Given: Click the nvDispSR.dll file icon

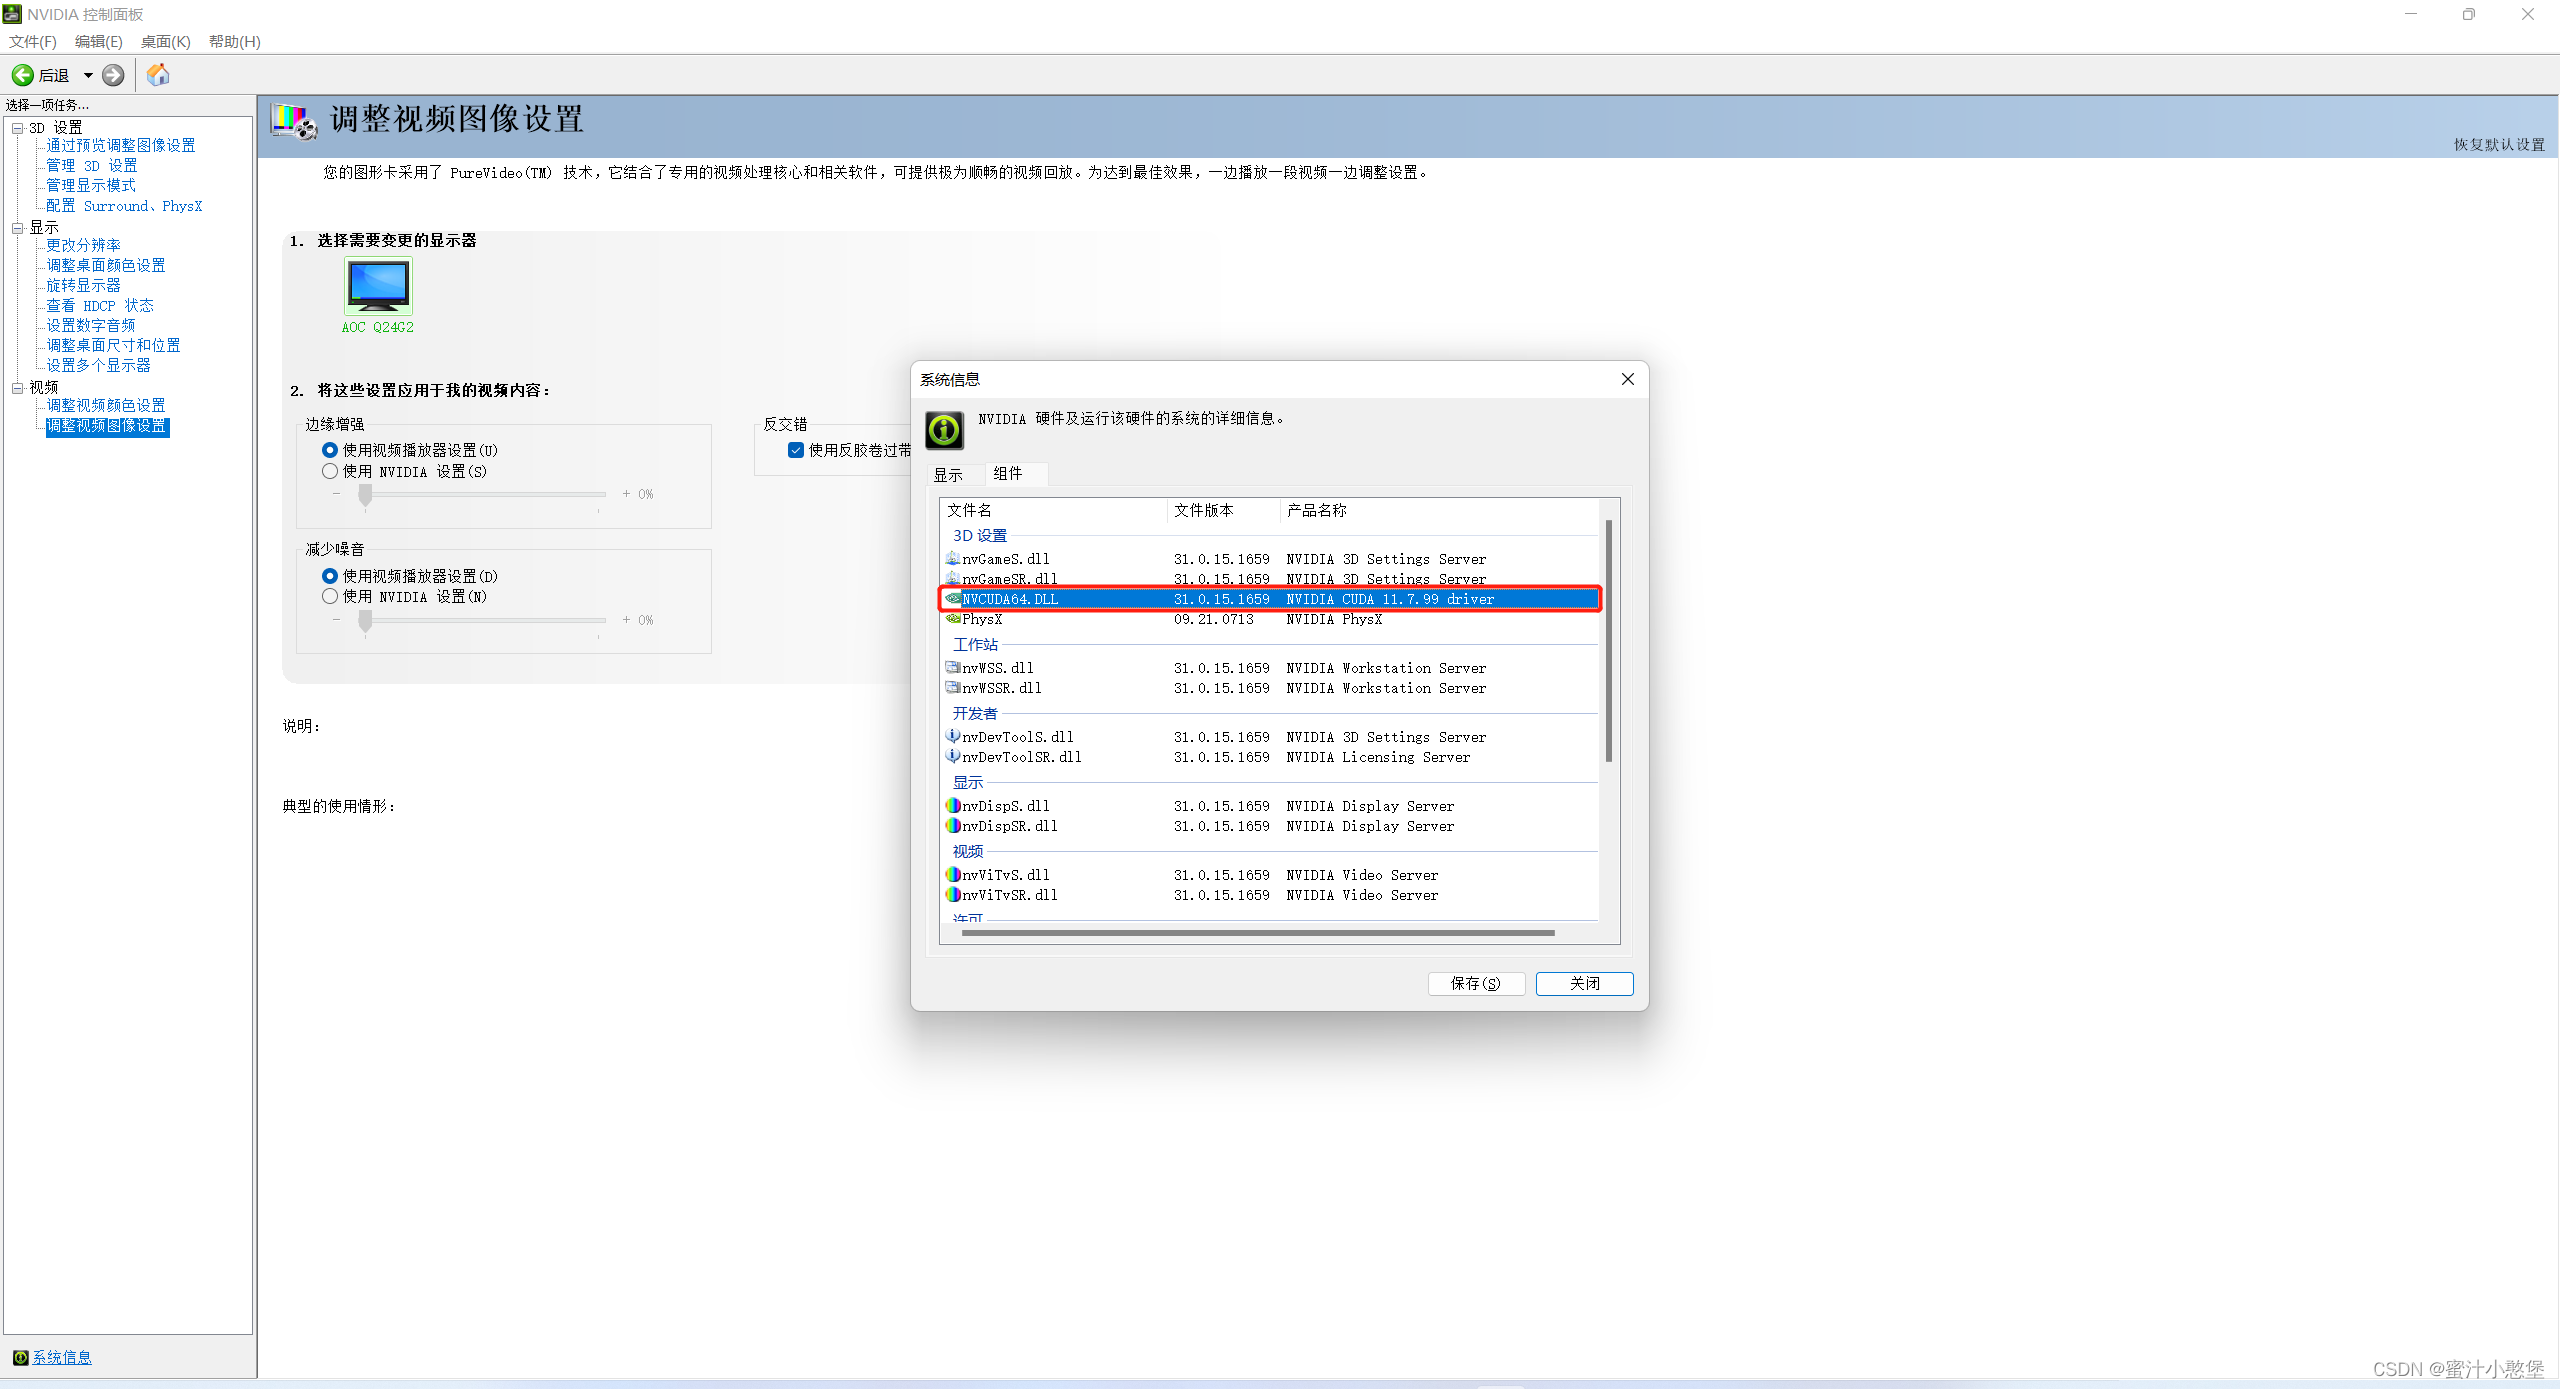Looking at the screenshot, I should (953, 825).
